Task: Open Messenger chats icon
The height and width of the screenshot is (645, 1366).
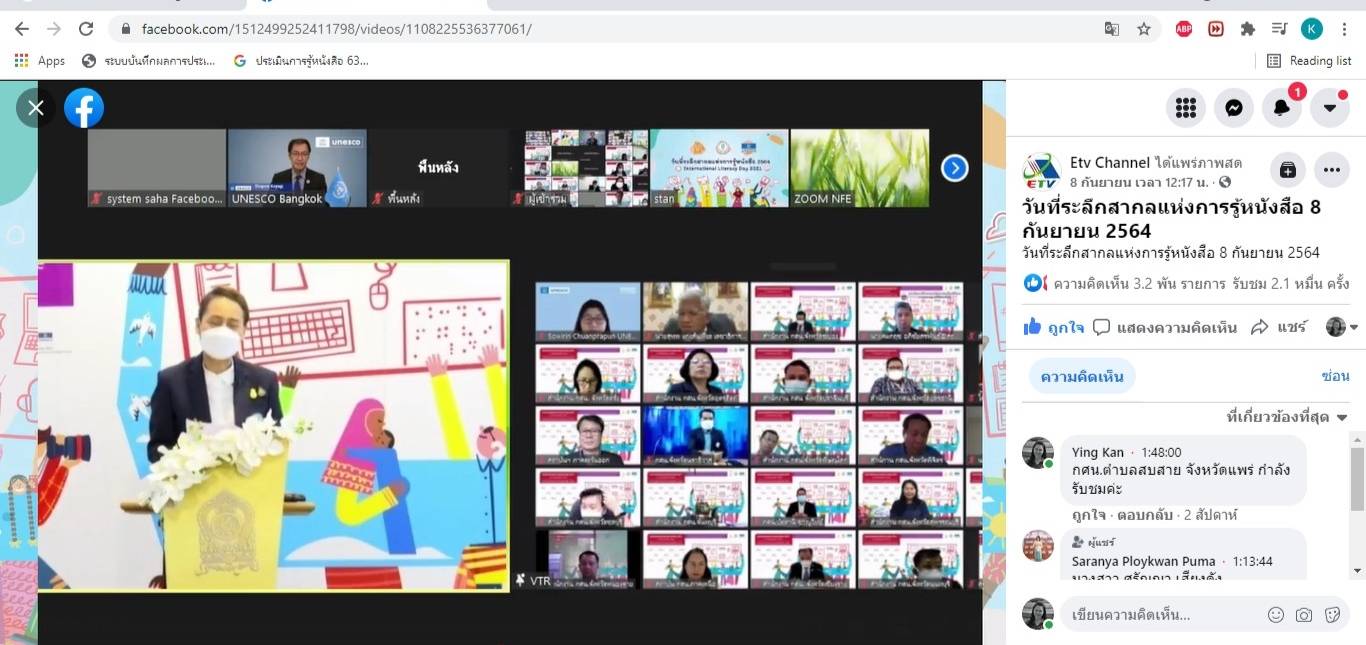Action: [1234, 108]
